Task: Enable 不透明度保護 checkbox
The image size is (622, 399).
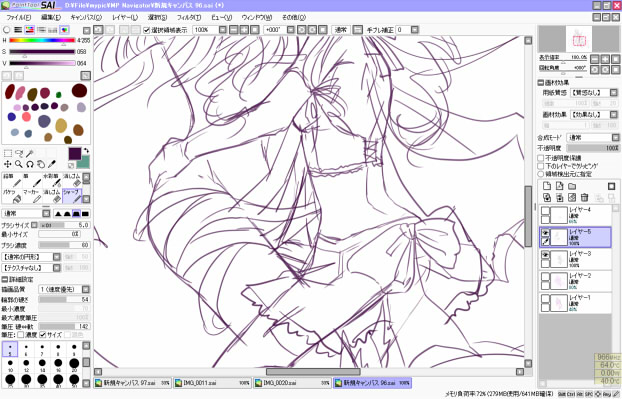Action: 540,158
